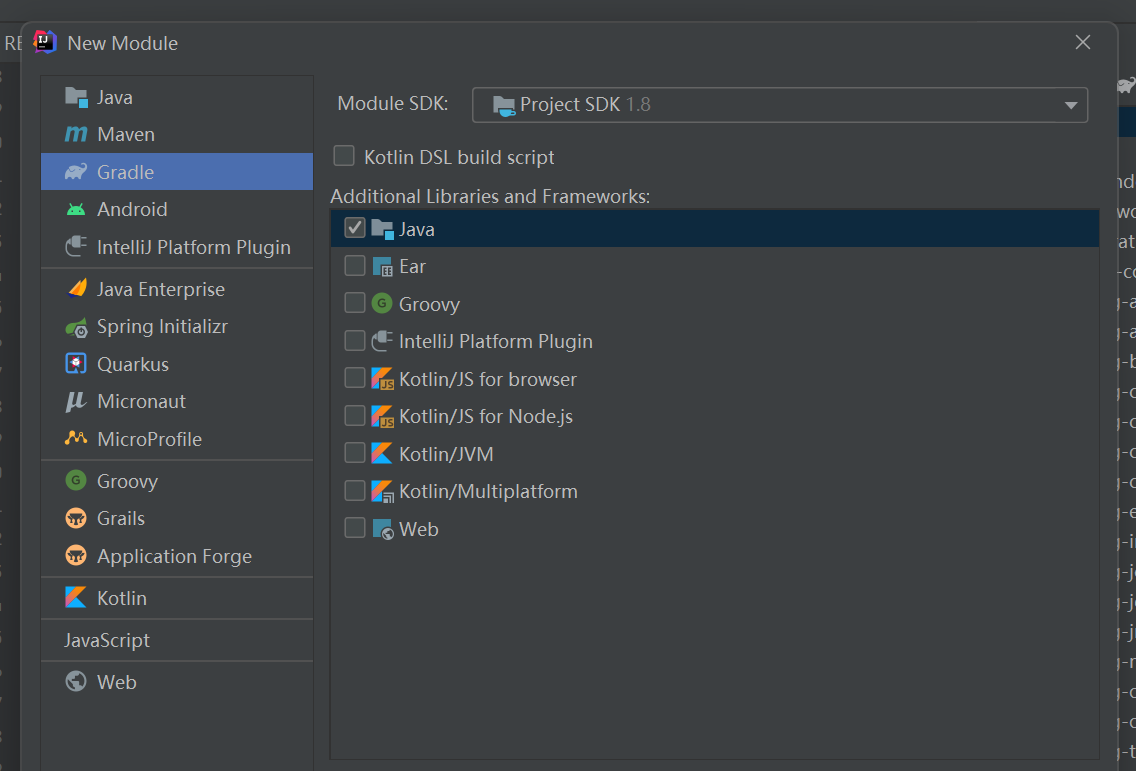Check the Kotlin/JVM framework checkbox
The width and height of the screenshot is (1136, 771).
(x=355, y=454)
